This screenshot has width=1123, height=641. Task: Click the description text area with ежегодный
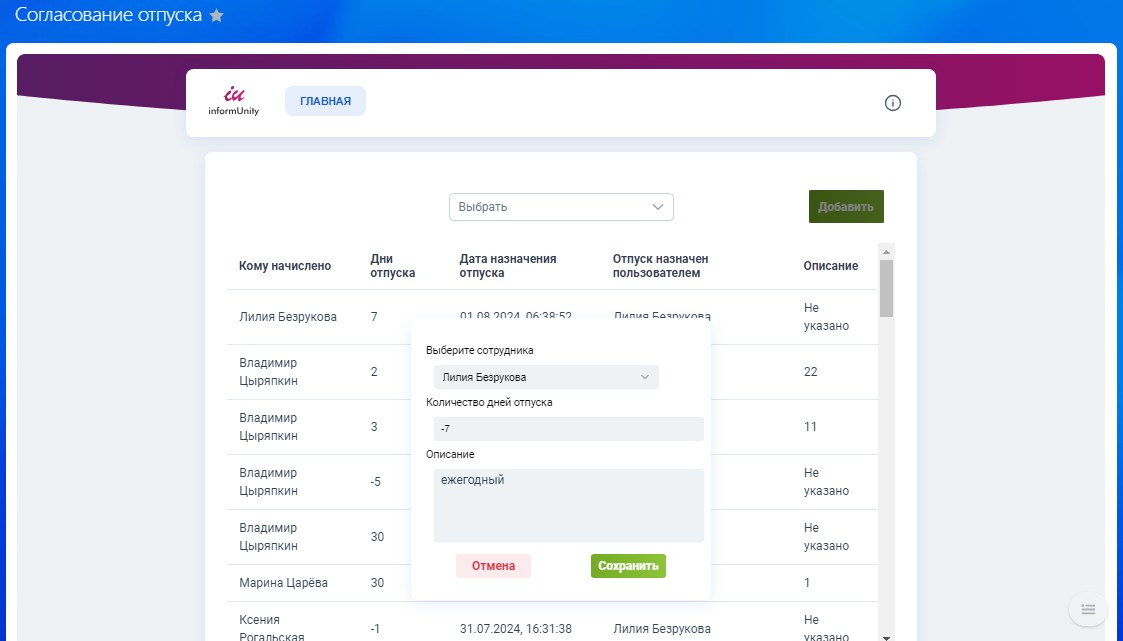tap(568, 505)
